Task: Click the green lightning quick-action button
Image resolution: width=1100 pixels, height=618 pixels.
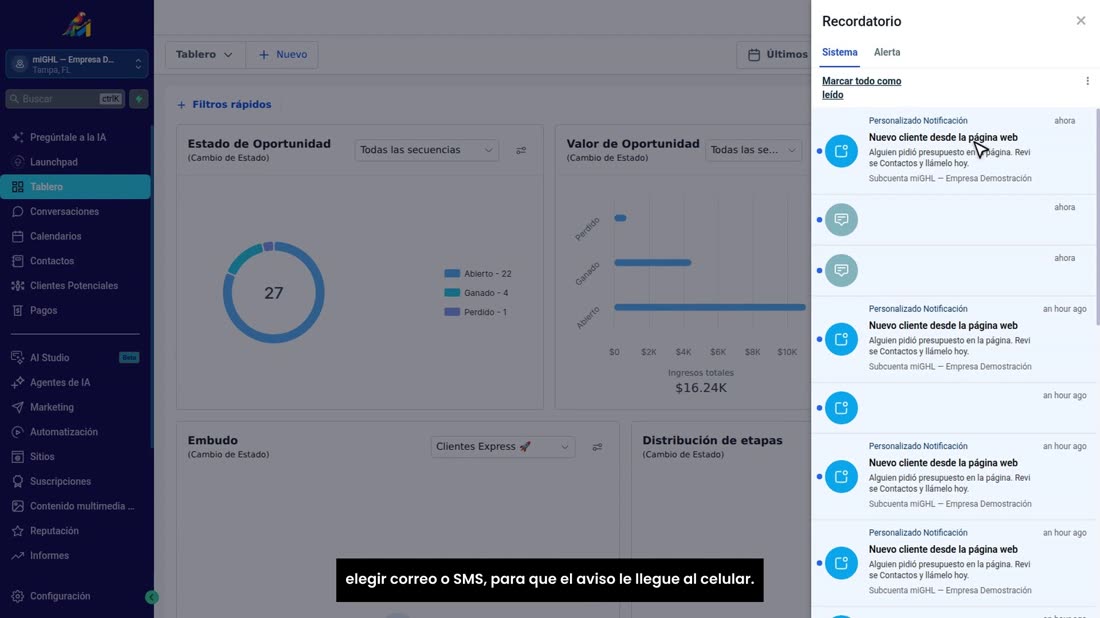Action: coord(139,99)
